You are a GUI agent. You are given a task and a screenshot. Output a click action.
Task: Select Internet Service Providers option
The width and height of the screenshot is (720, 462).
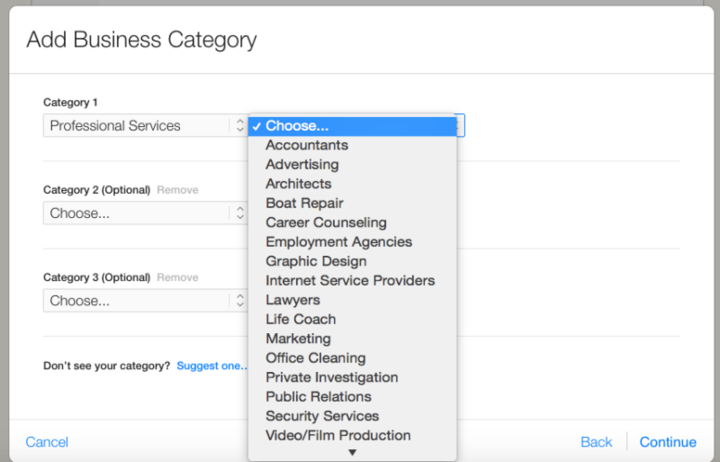click(x=350, y=280)
